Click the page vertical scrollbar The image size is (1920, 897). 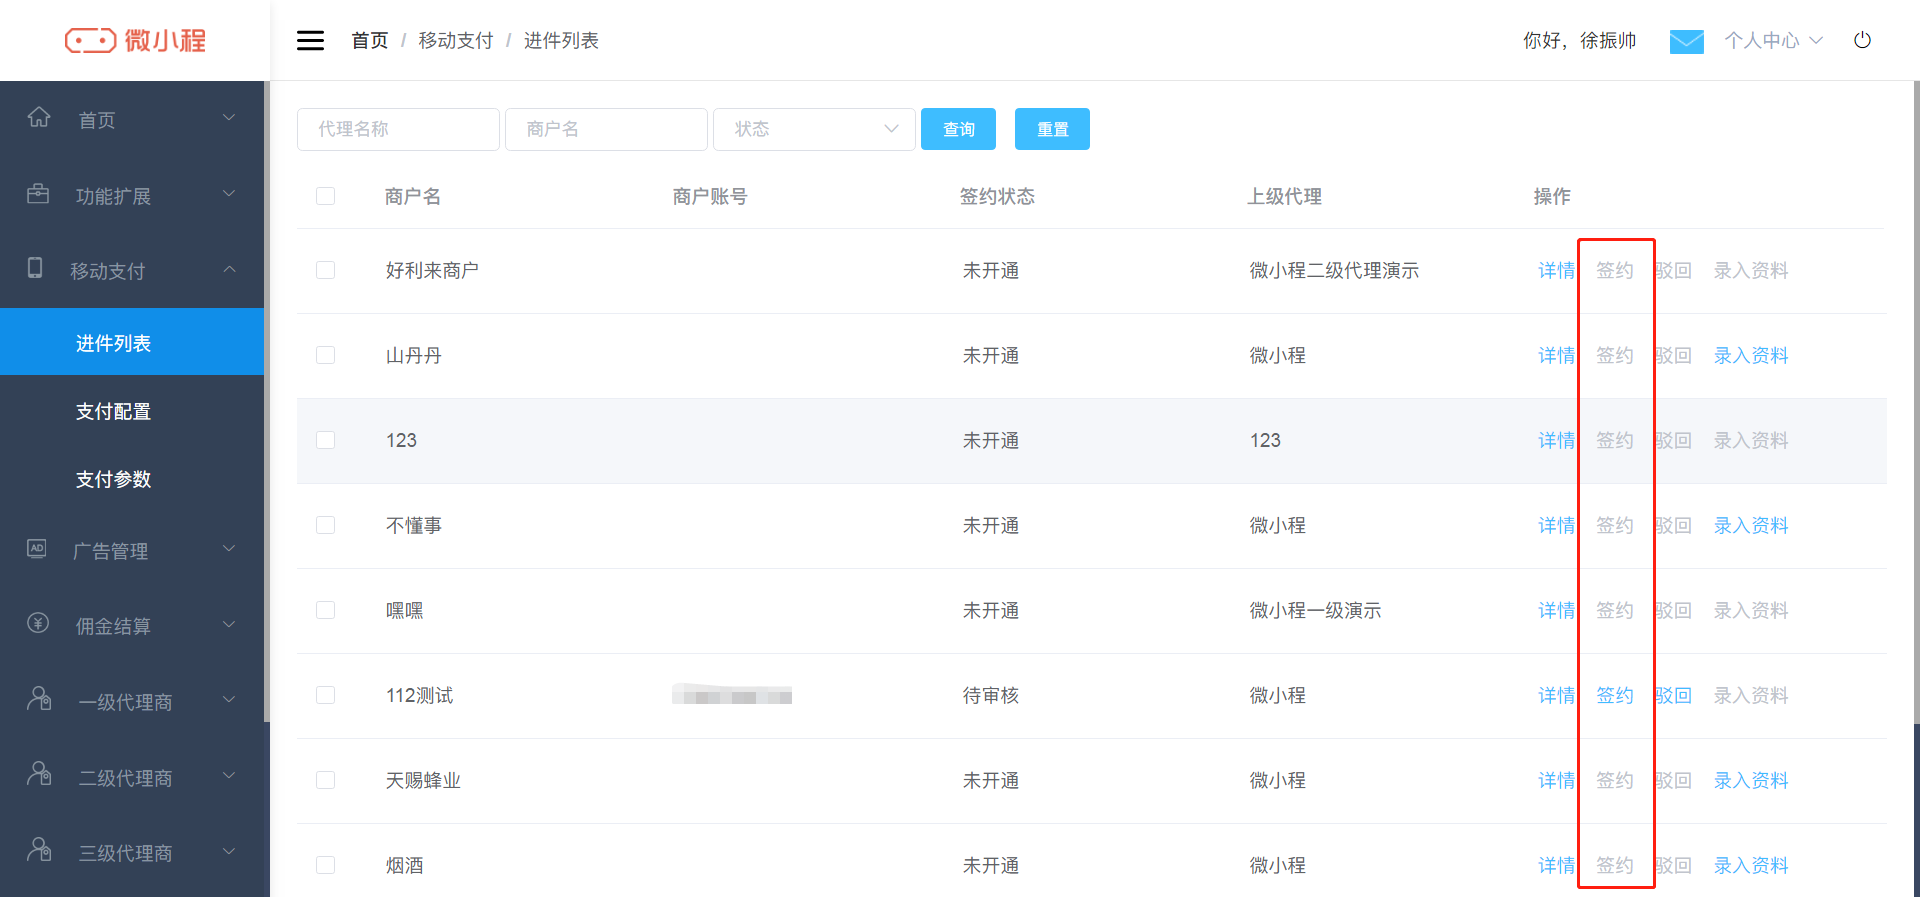[x=1916, y=400]
